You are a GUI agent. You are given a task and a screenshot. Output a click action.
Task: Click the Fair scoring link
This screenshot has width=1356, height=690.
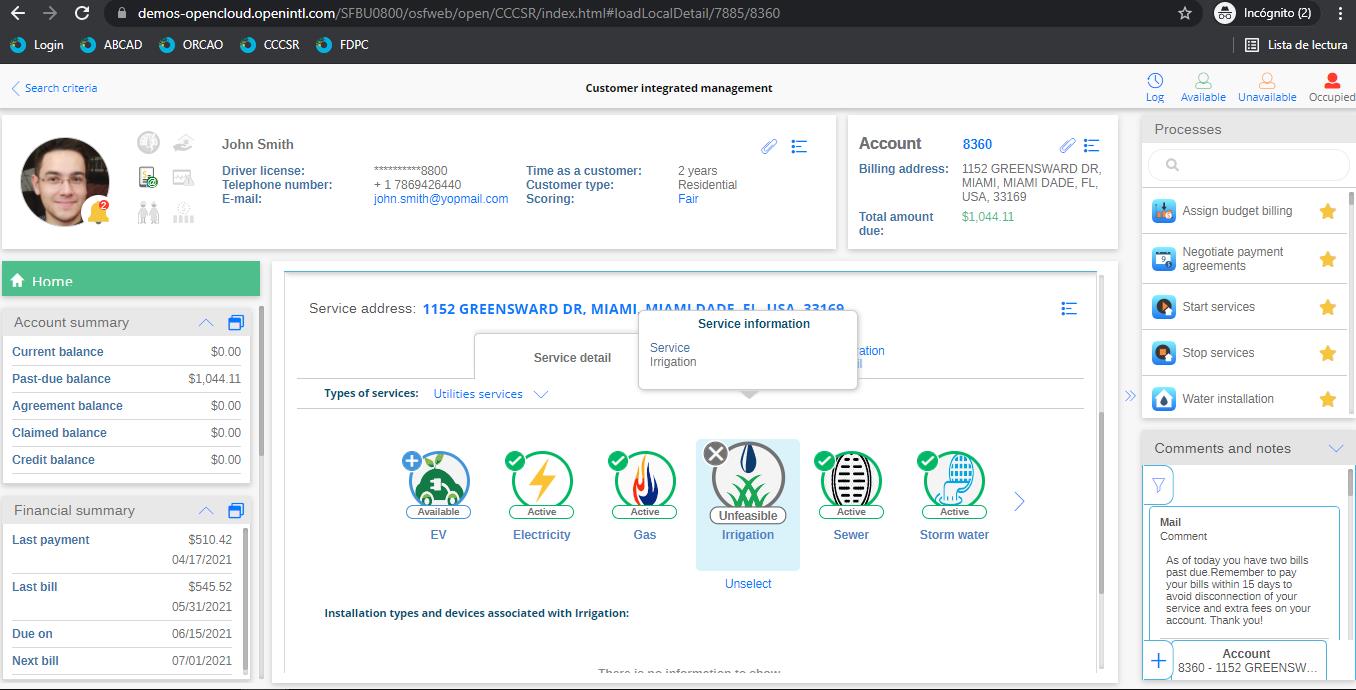pyautogui.click(x=688, y=199)
